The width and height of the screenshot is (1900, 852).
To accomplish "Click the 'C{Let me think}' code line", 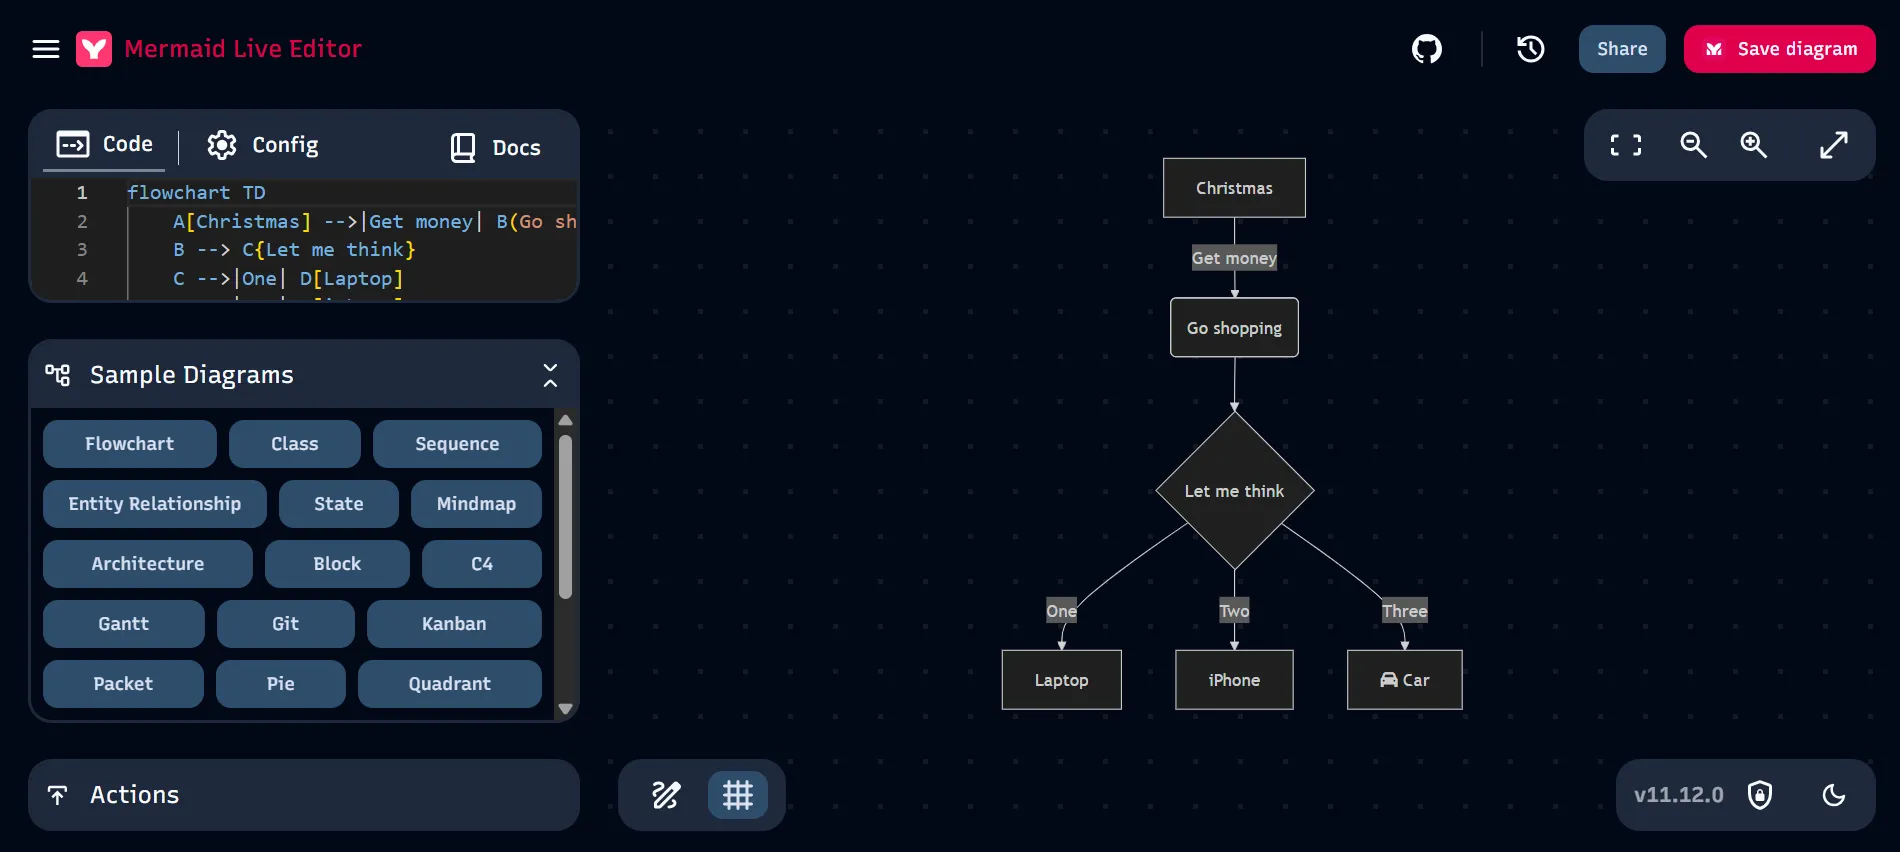I will coord(294,249).
